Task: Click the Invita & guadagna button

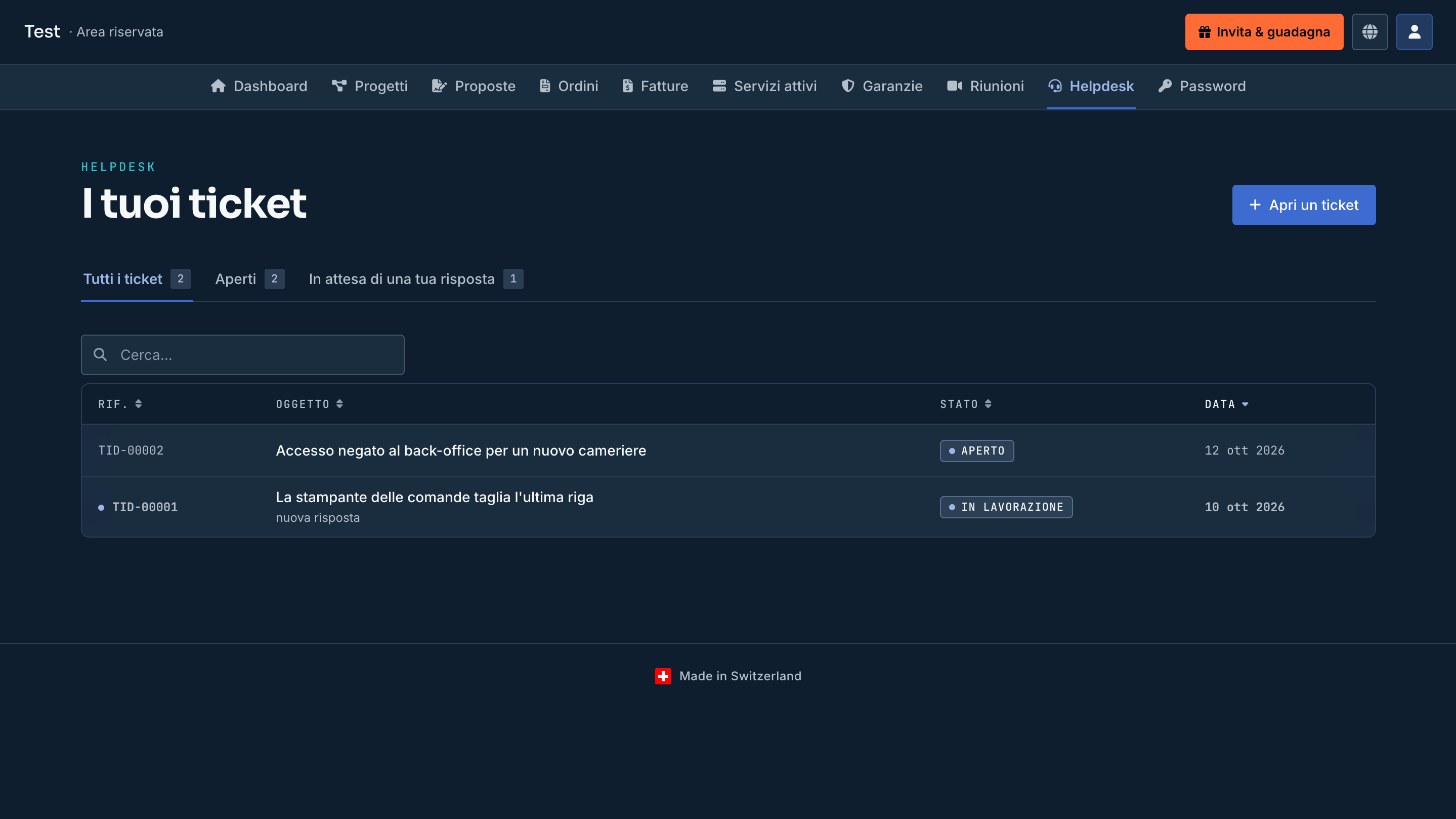Action: [1264, 32]
